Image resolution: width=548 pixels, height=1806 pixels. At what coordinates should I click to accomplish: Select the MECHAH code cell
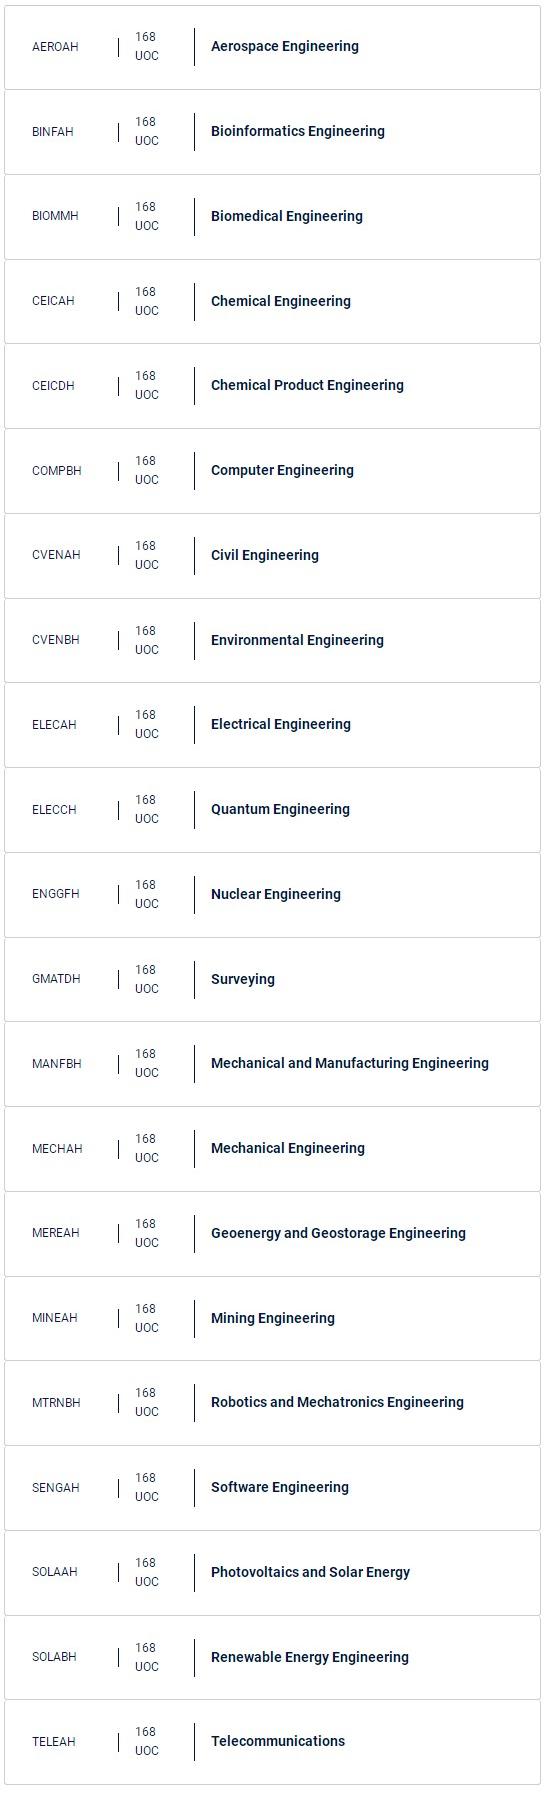(57, 1149)
